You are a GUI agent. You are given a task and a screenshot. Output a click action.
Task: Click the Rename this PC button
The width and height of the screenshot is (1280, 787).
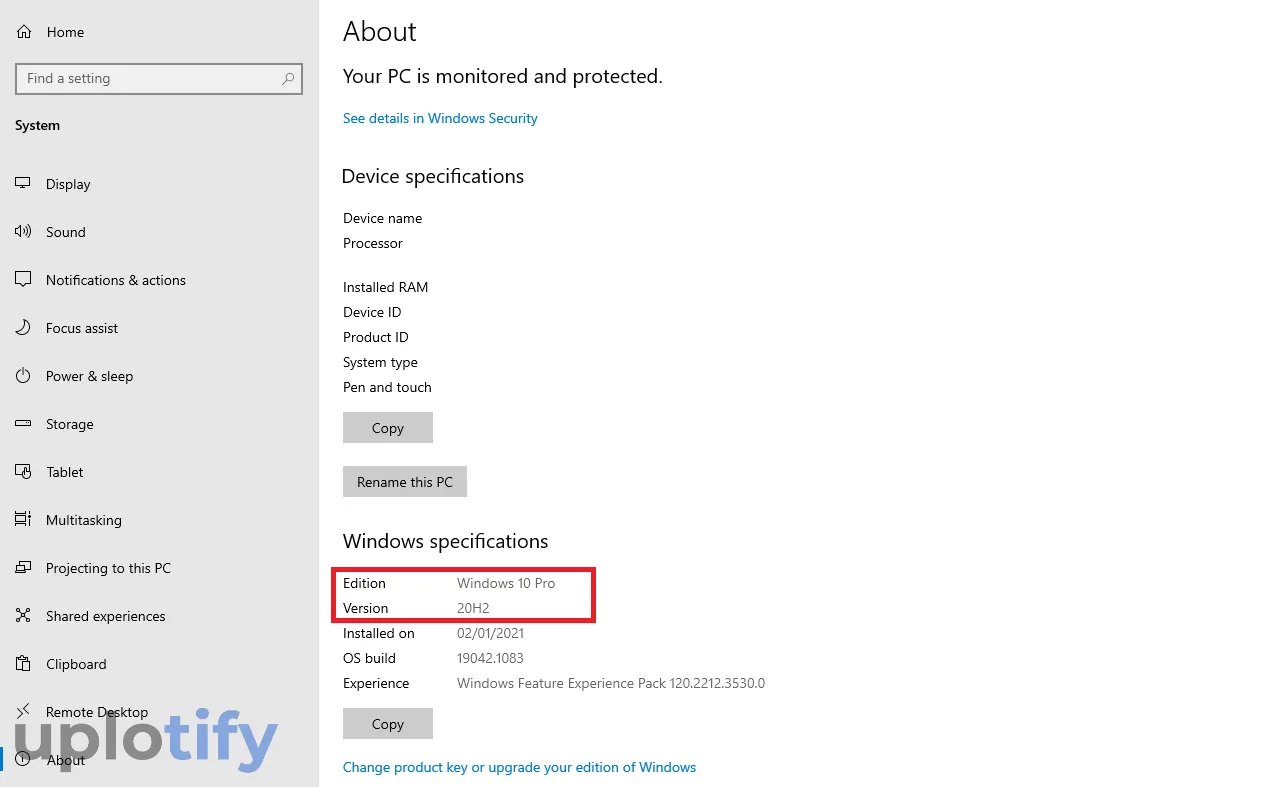(405, 482)
